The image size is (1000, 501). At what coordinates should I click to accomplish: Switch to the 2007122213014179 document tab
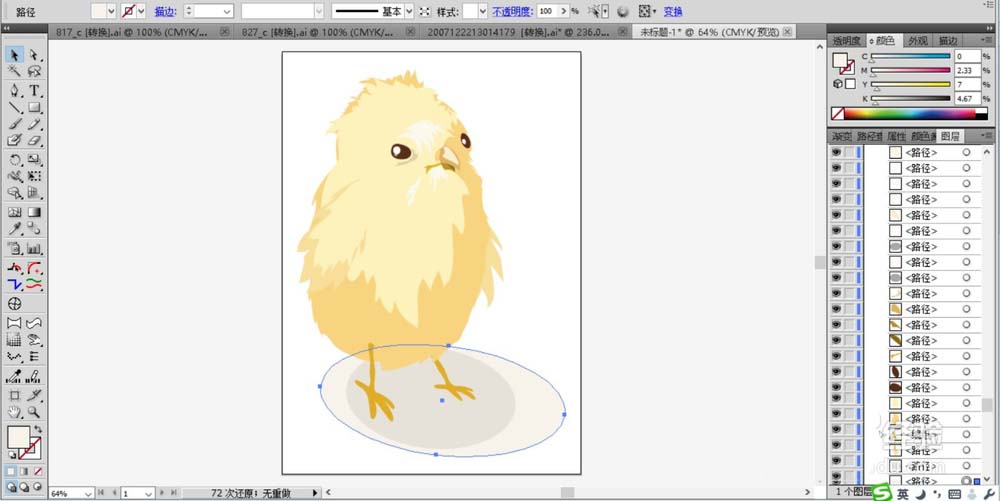tap(518, 32)
